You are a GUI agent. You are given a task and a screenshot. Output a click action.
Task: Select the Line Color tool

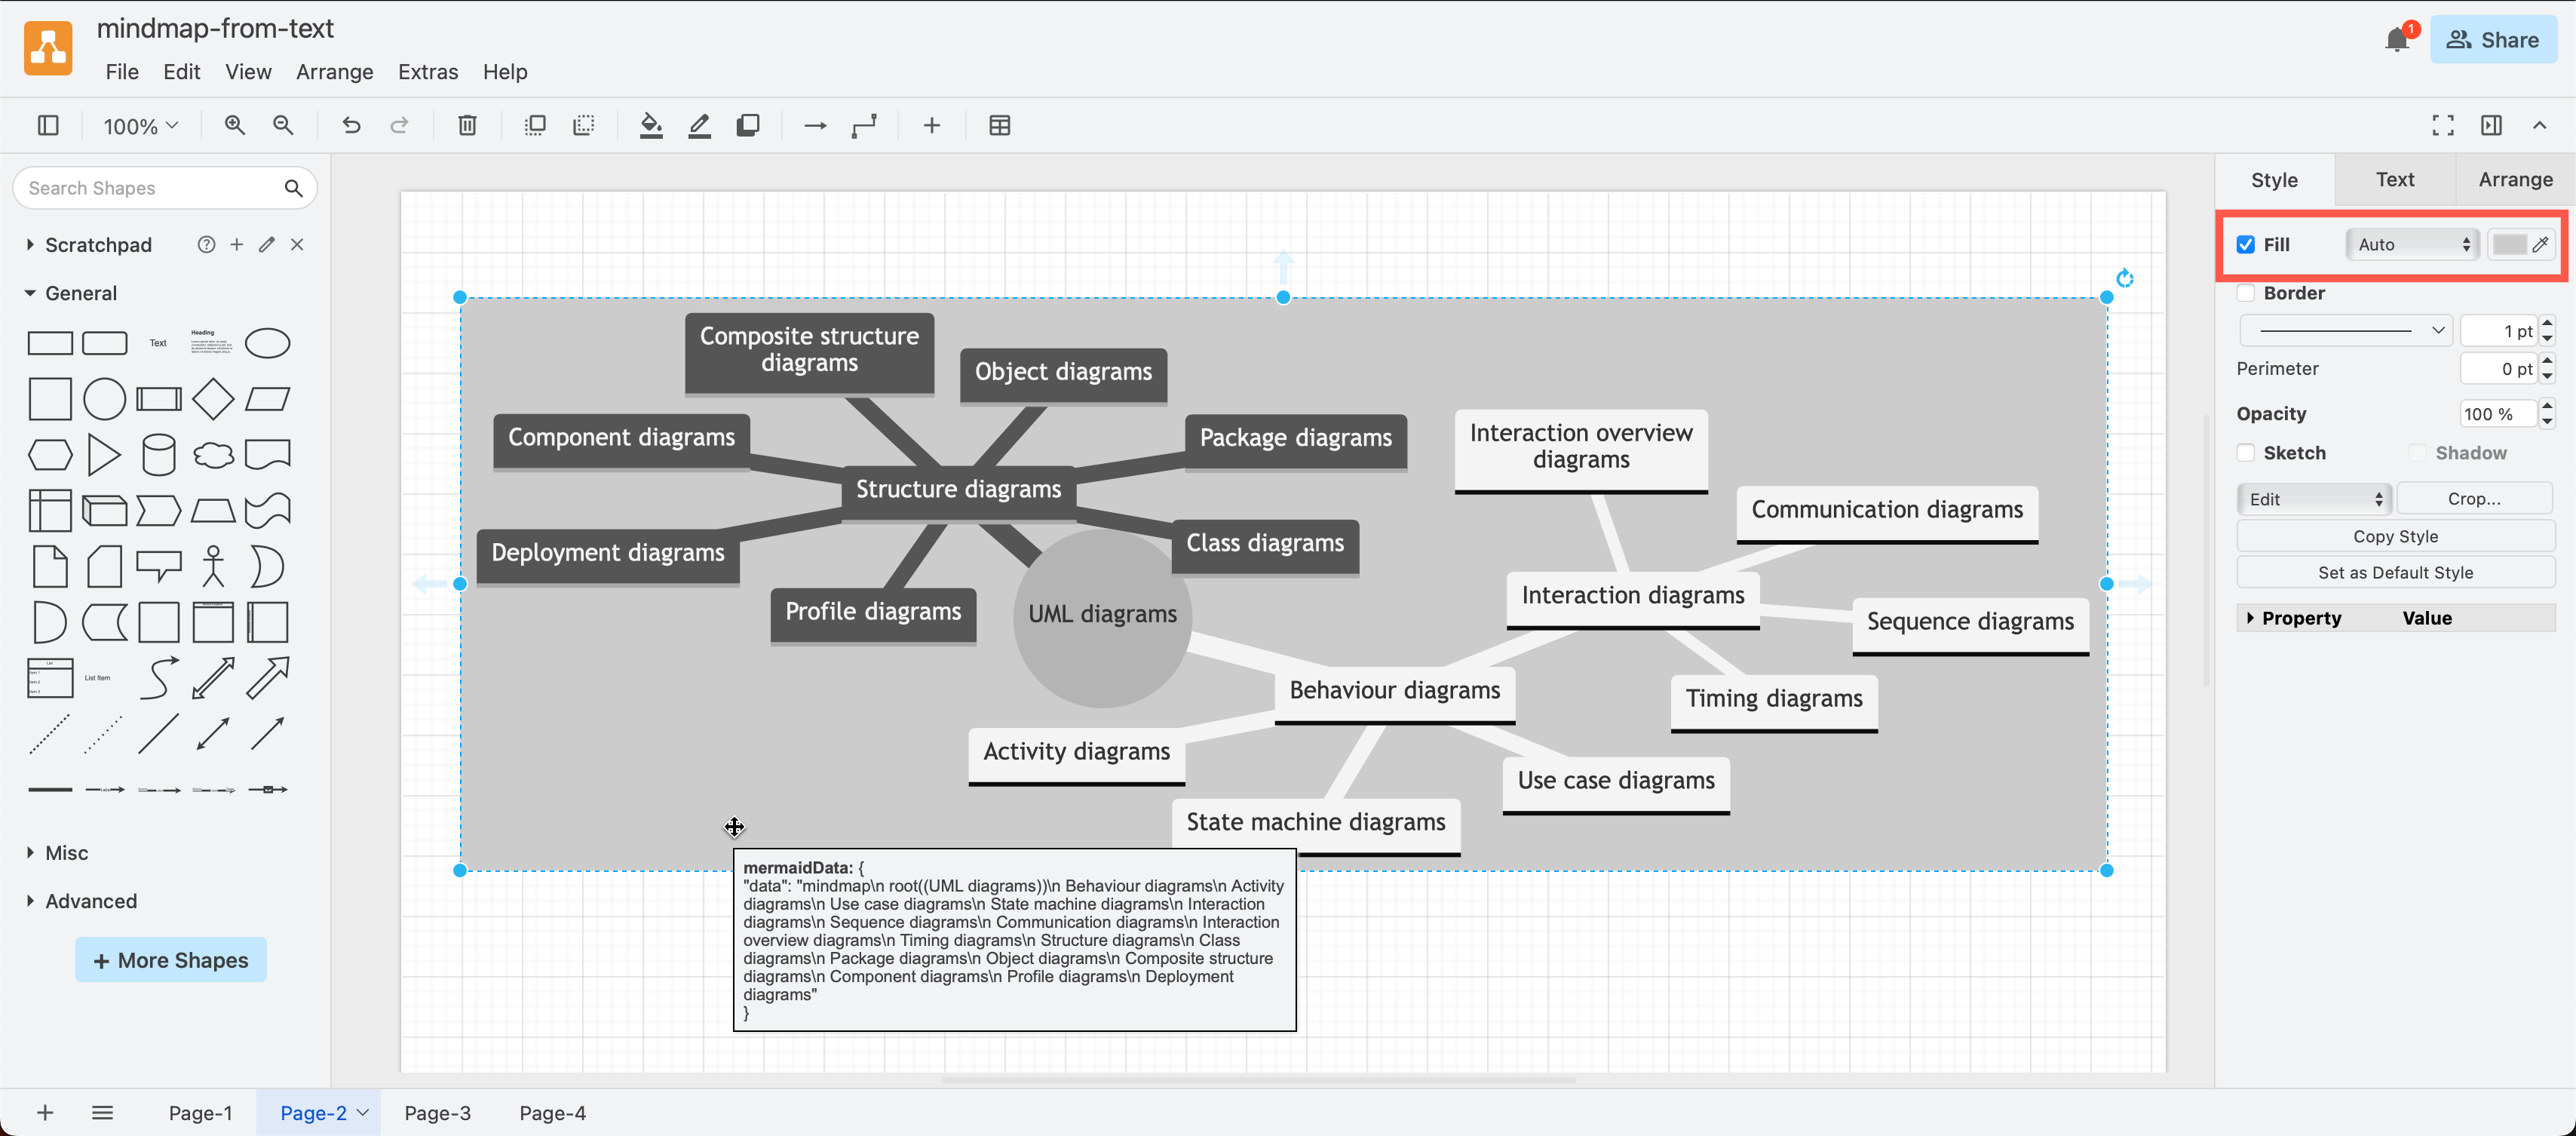tap(699, 125)
